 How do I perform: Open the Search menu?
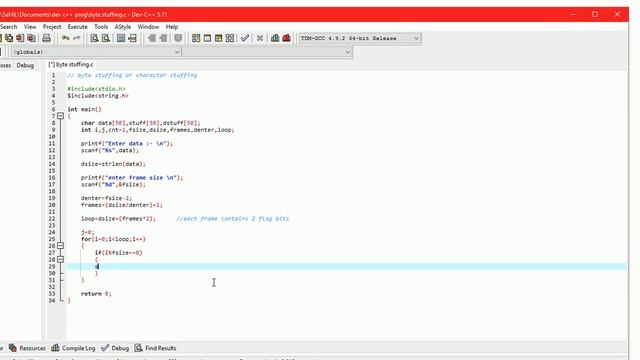pyautogui.click(x=9, y=27)
